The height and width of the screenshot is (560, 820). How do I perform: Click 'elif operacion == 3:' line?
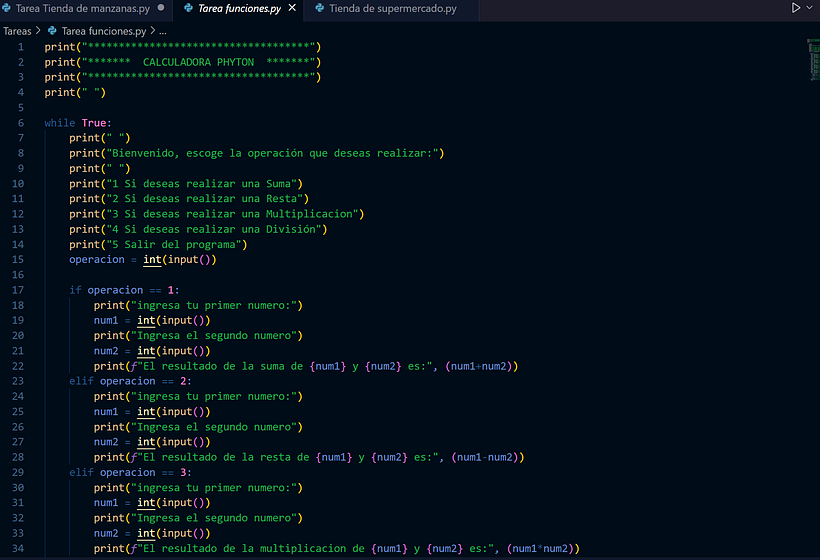130,472
